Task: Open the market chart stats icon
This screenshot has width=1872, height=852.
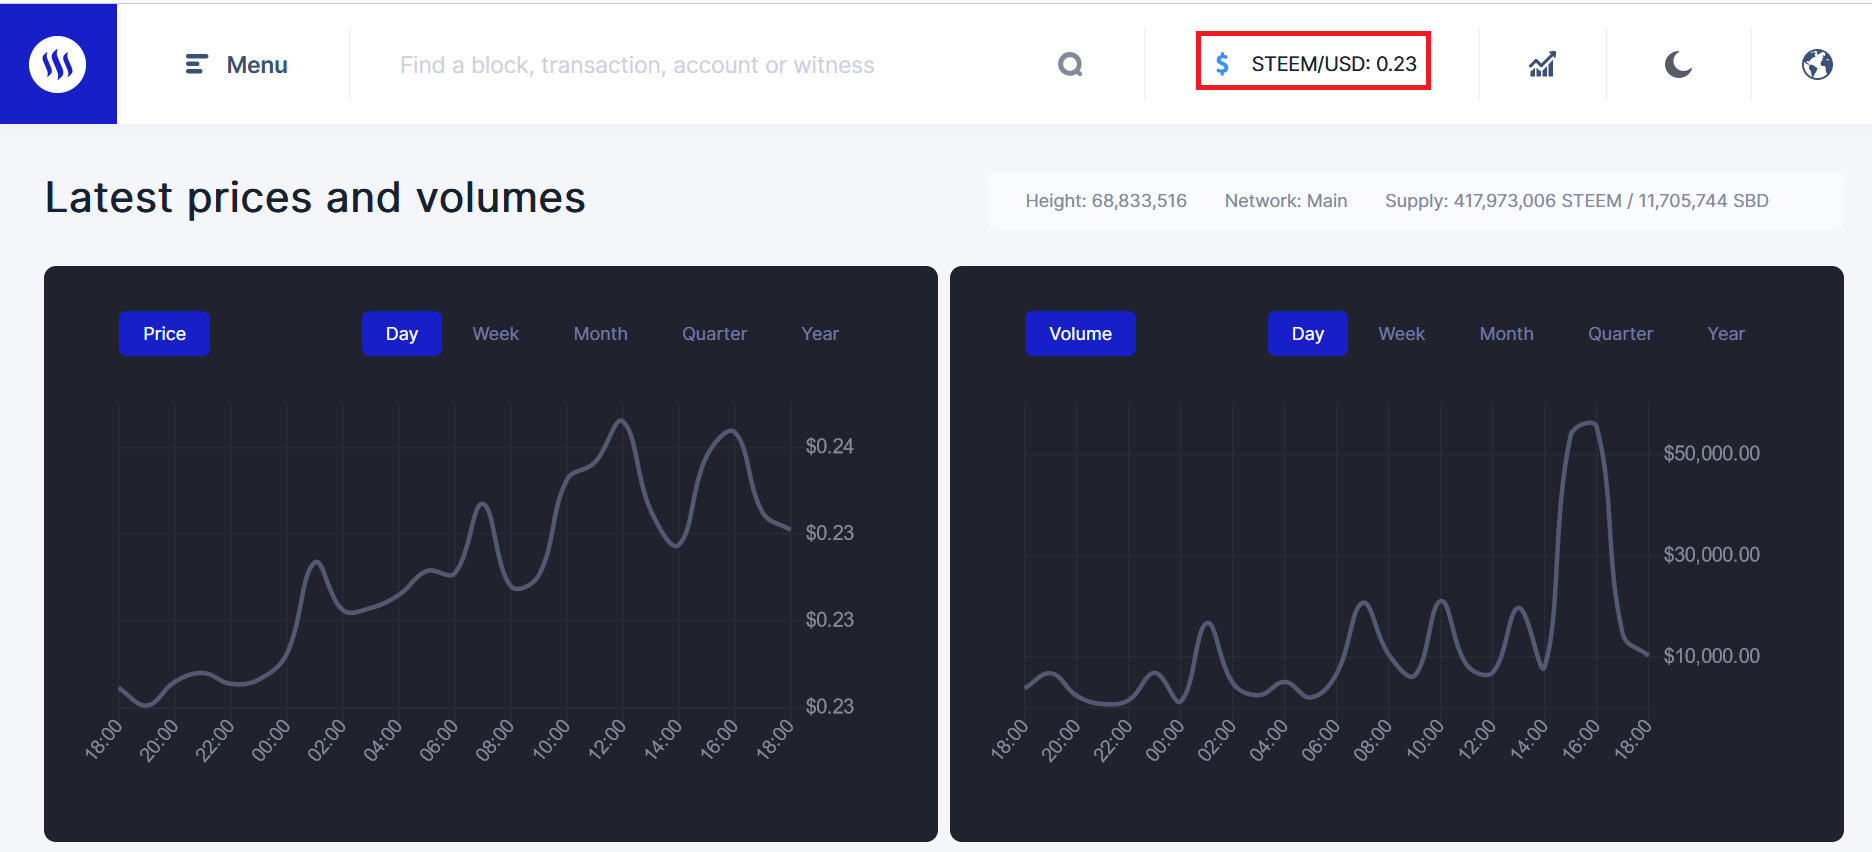Action: [x=1542, y=65]
